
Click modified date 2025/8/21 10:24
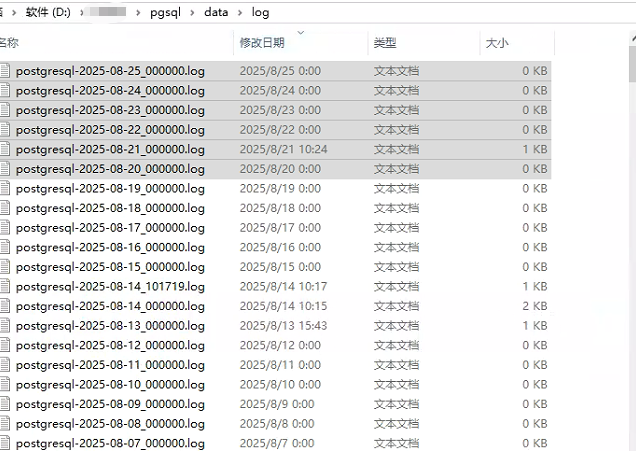[x=284, y=149]
